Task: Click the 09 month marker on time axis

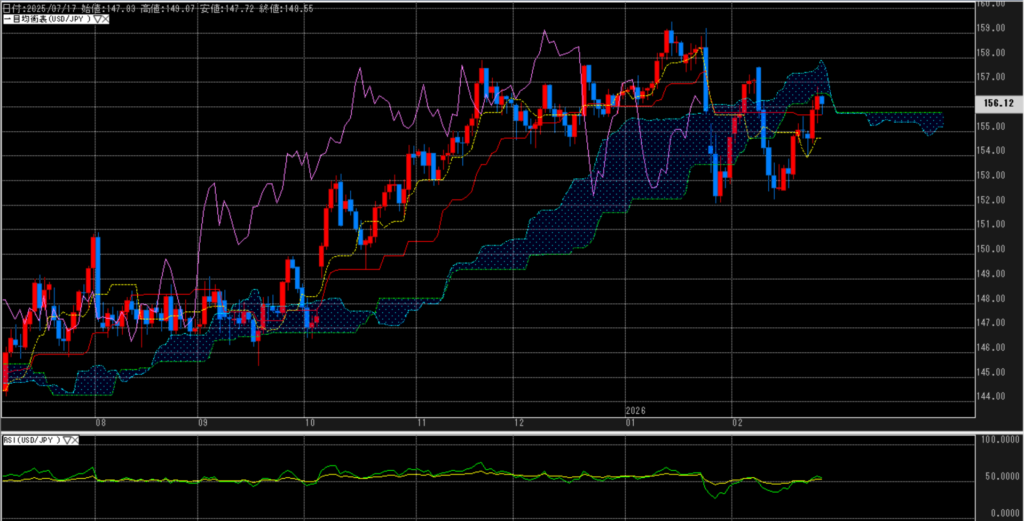Action: [201, 422]
